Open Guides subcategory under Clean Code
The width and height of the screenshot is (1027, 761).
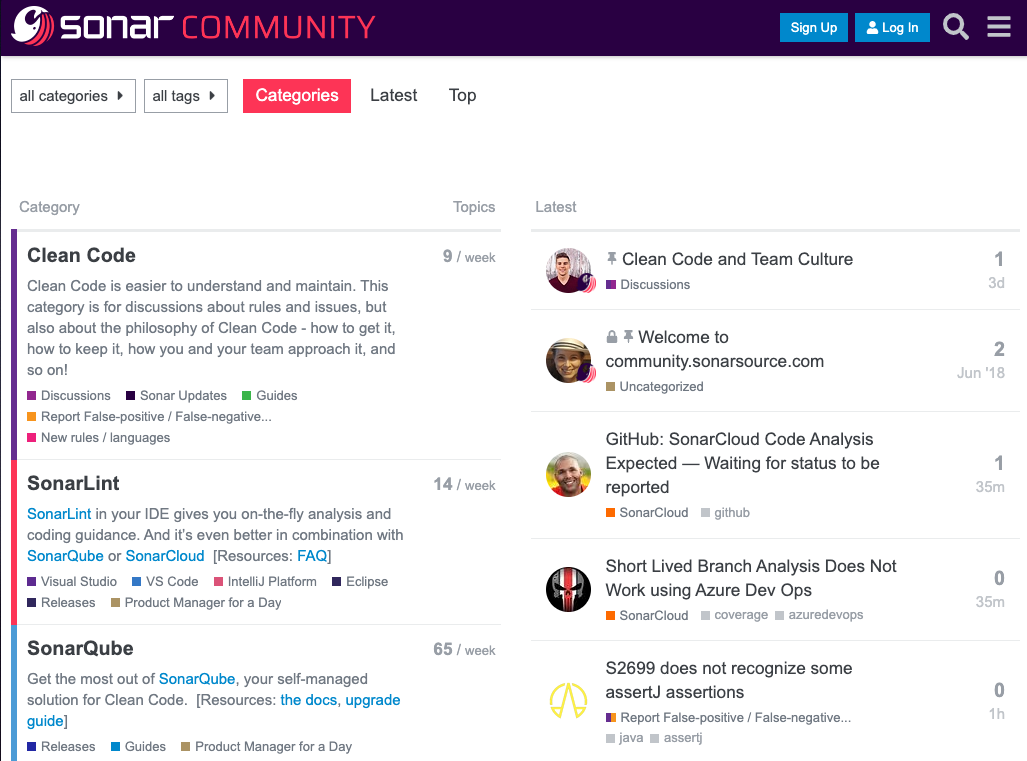[270, 396]
